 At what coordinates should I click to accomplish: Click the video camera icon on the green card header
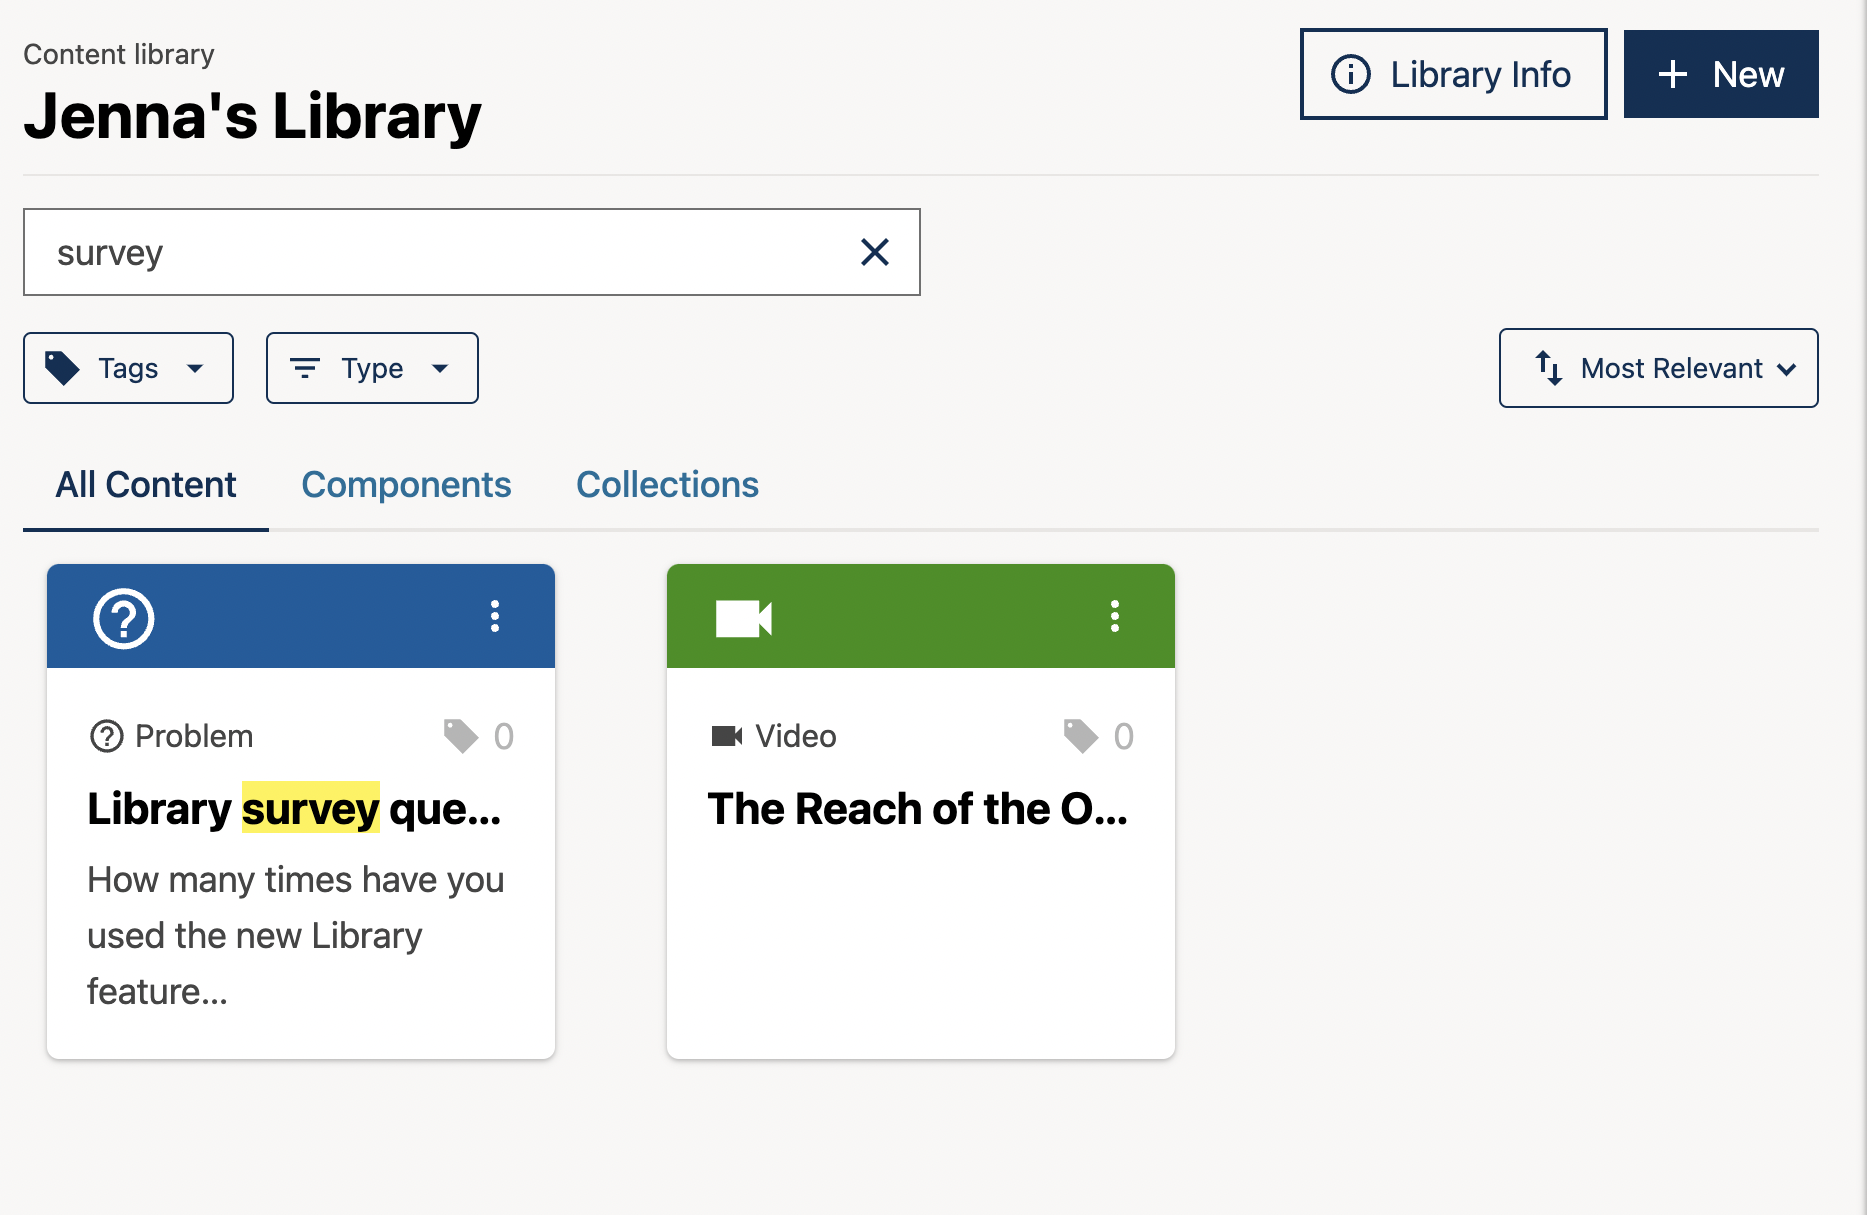[743, 617]
